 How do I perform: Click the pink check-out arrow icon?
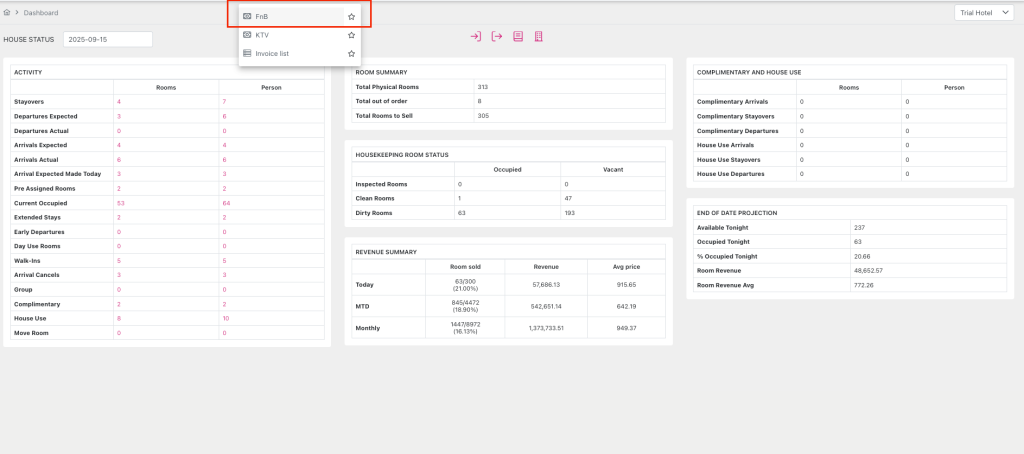click(496, 37)
